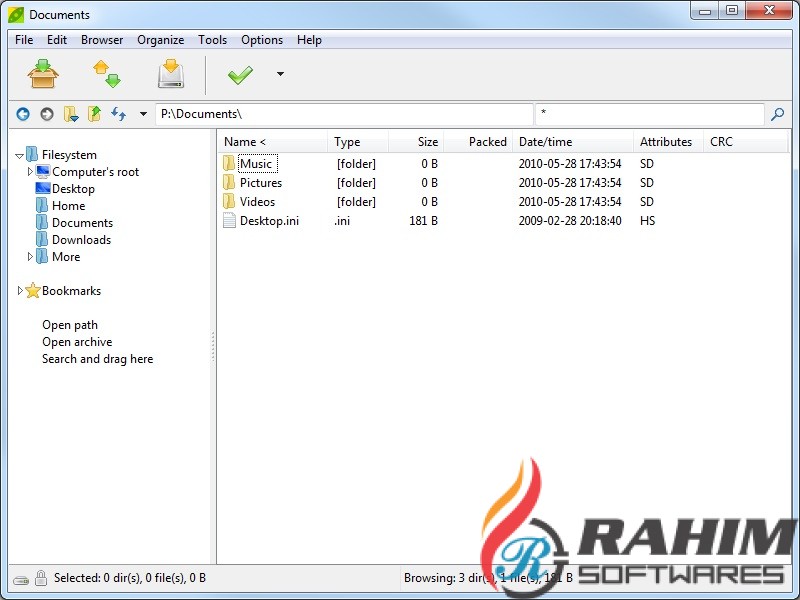
Task: Open the dropdown arrow beside the checkmark
Action: [280, 74]
